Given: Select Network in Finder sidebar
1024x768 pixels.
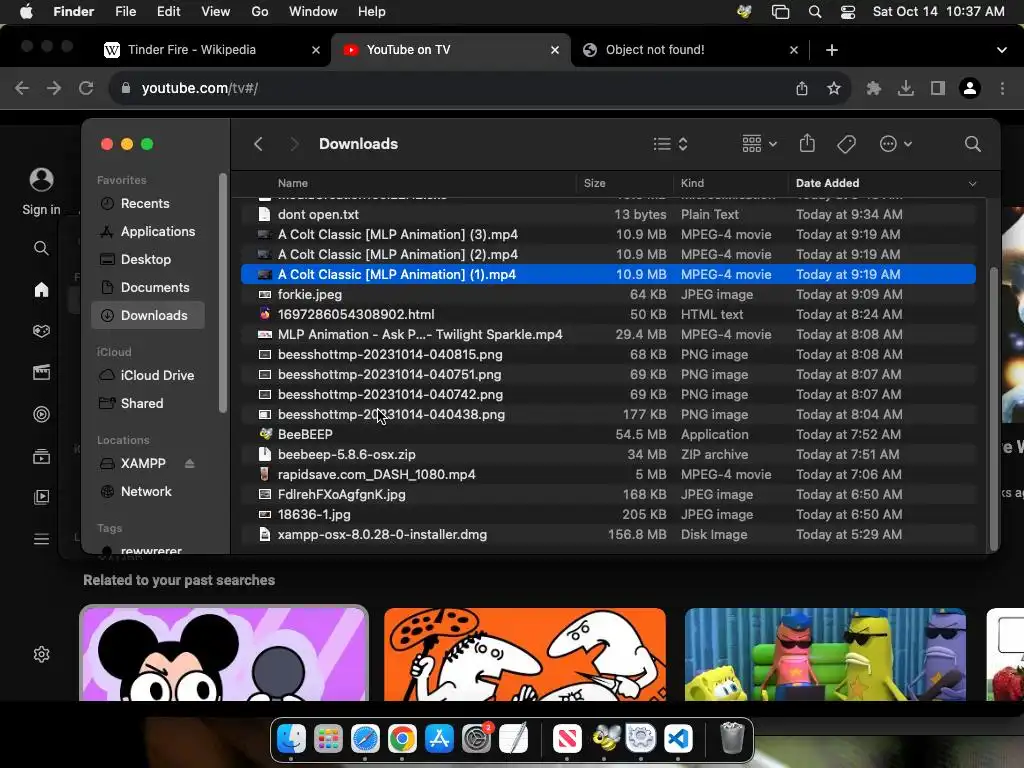Looking at the screenshot, I should click(x=148, y=491).
